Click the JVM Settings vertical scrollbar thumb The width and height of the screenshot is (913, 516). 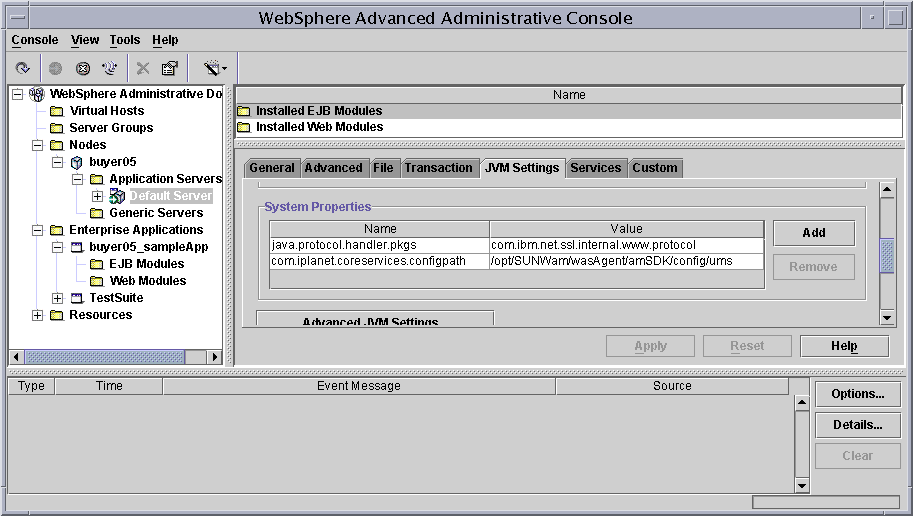pyautogui.click(x=887, y=256)
